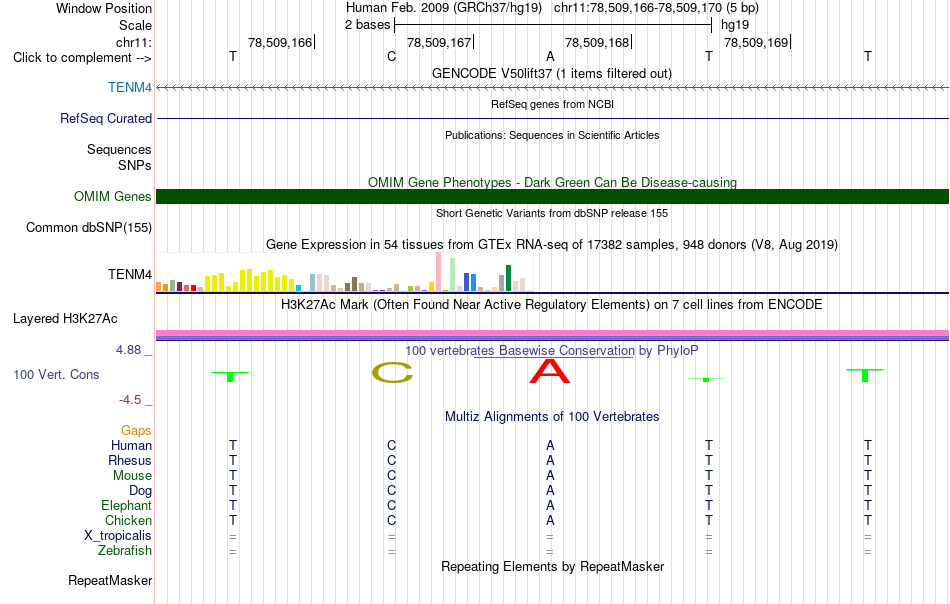Open the Multiz Alignments of 100 Vertebrates title
Viewport: 950px width, 604px height.
coord(552,417)
